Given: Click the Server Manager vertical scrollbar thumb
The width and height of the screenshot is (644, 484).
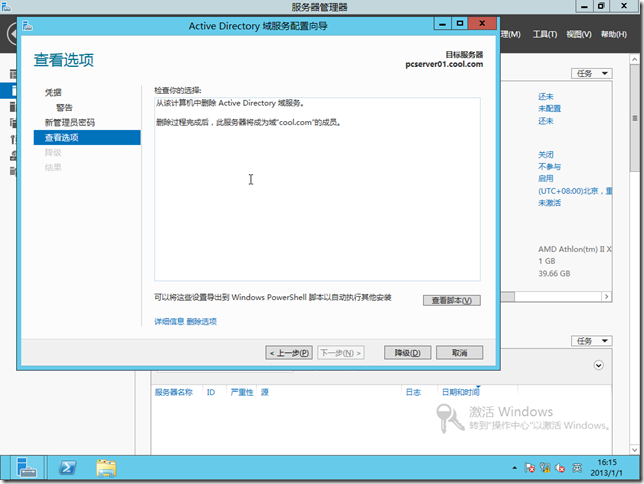Looking at the screenshot, I should 635,118.
